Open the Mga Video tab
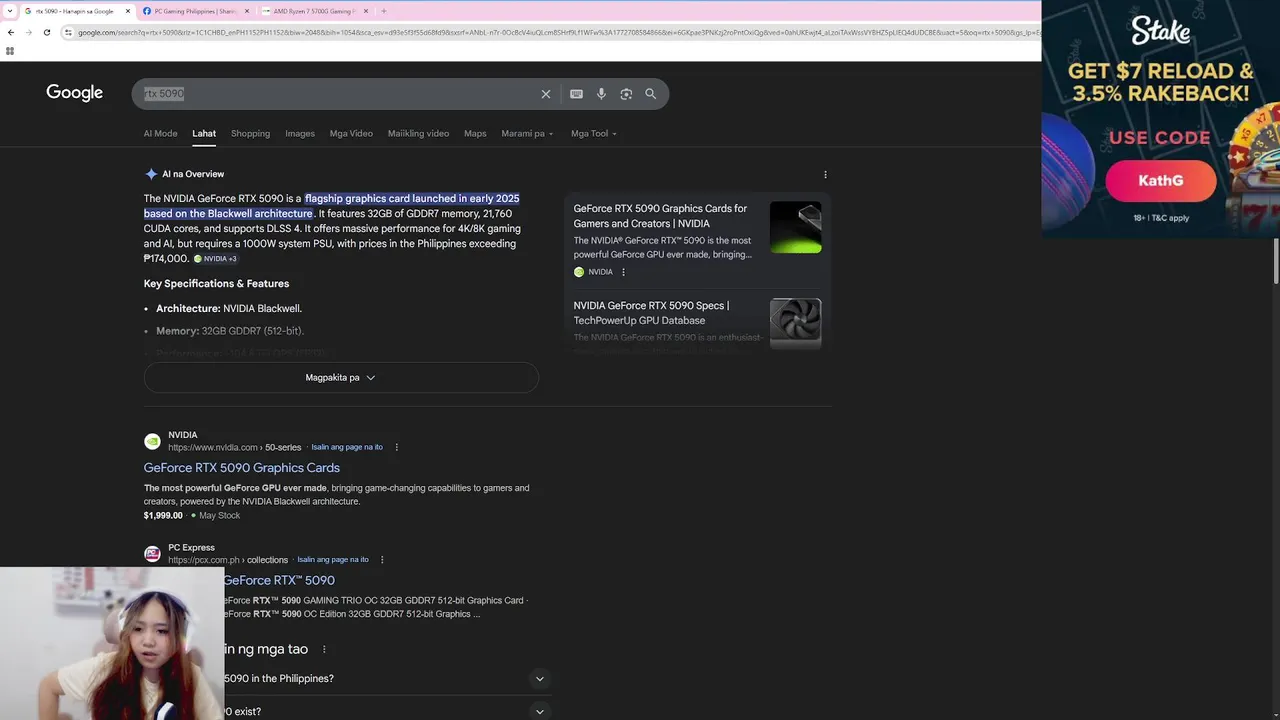This screenshot has height=720, width=1280. tap(351, 133)
